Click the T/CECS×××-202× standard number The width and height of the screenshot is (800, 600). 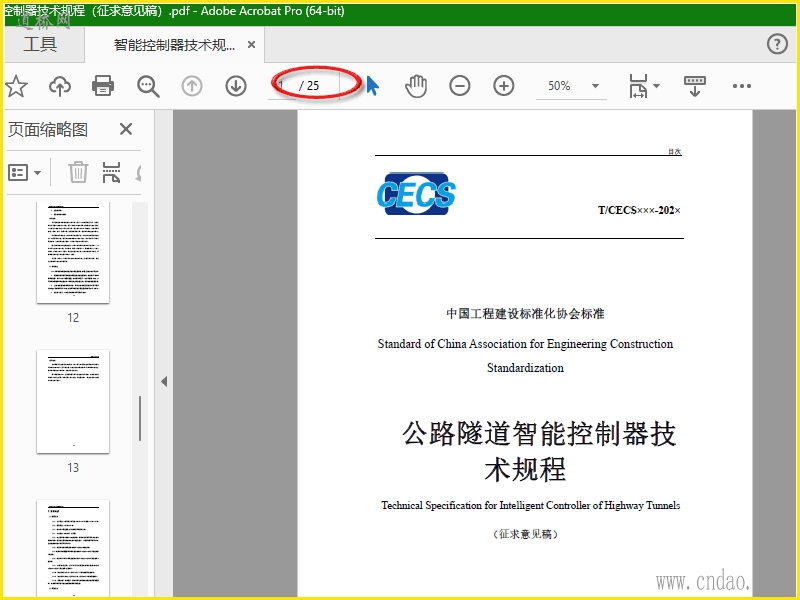click(639, 210)
